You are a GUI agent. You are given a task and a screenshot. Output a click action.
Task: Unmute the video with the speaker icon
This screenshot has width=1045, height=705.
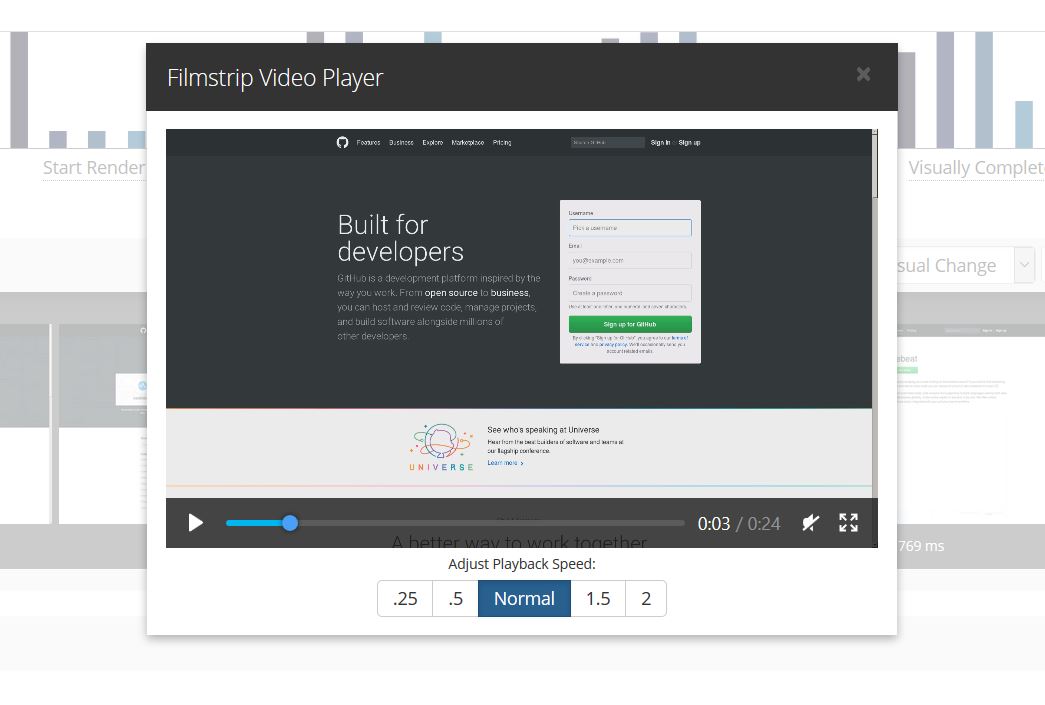[810, 523]
